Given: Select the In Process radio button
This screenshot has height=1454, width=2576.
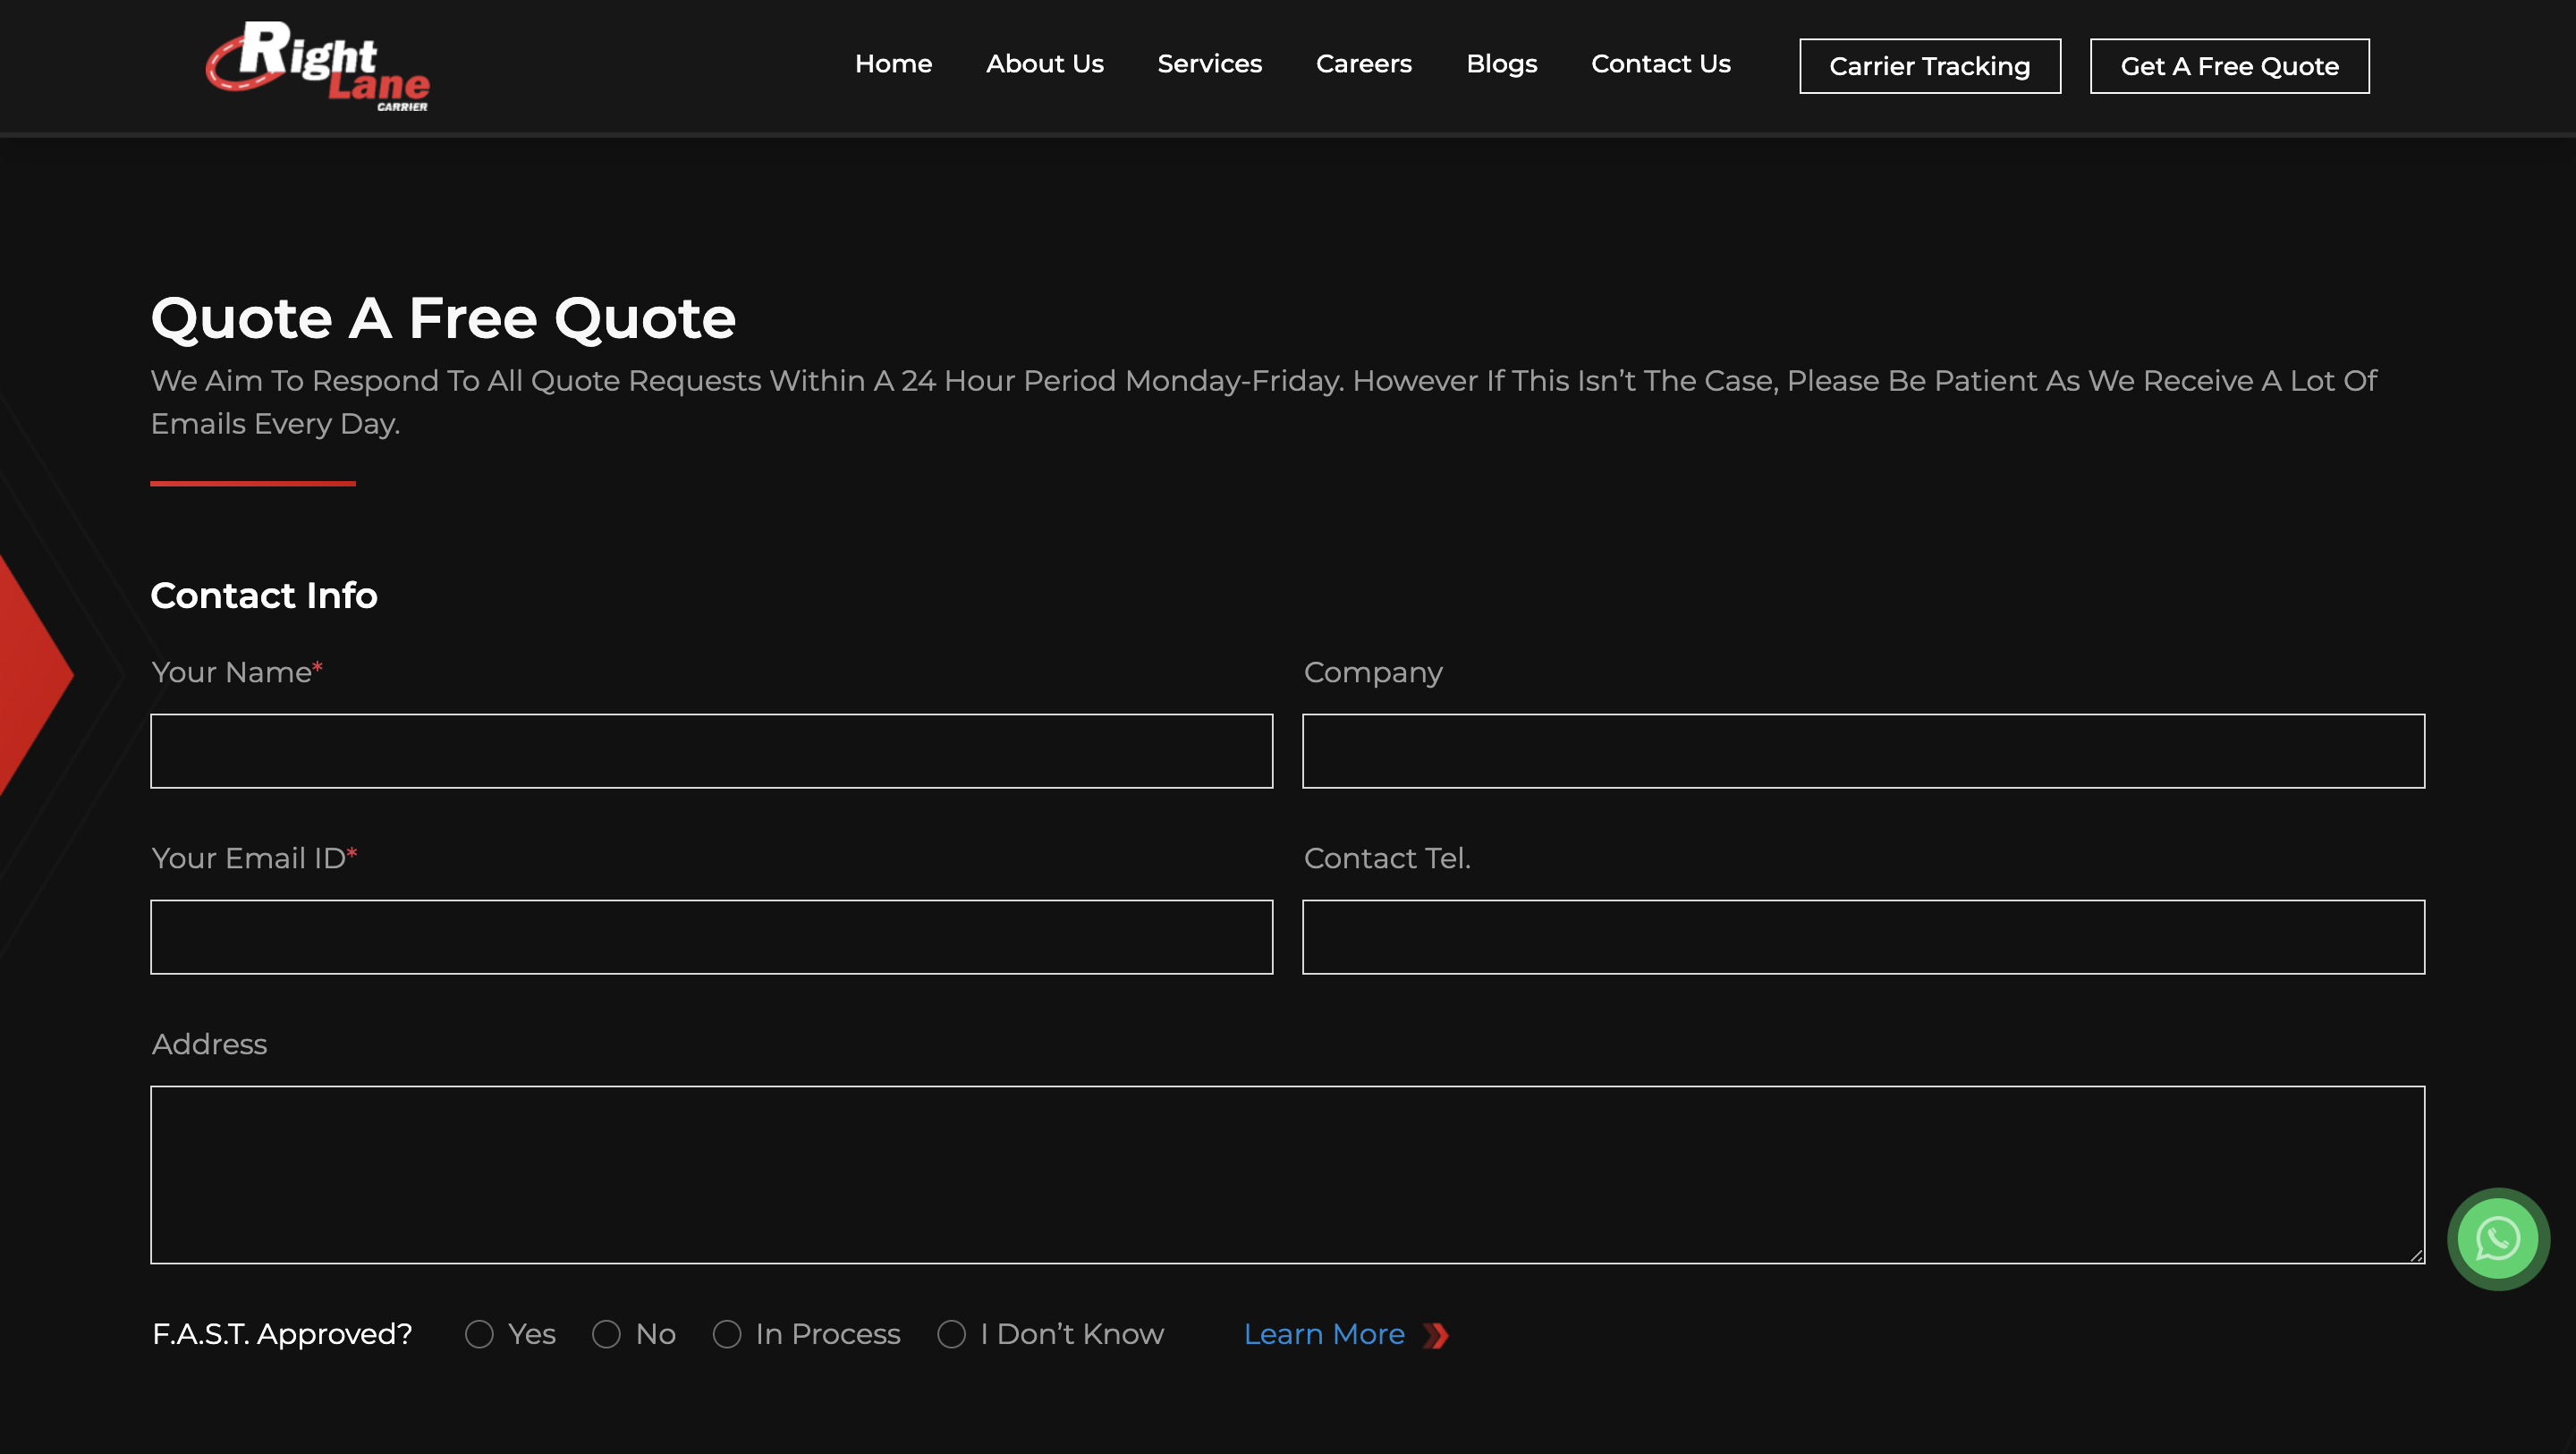Looking at the screenshot, I should (727, 1333).
